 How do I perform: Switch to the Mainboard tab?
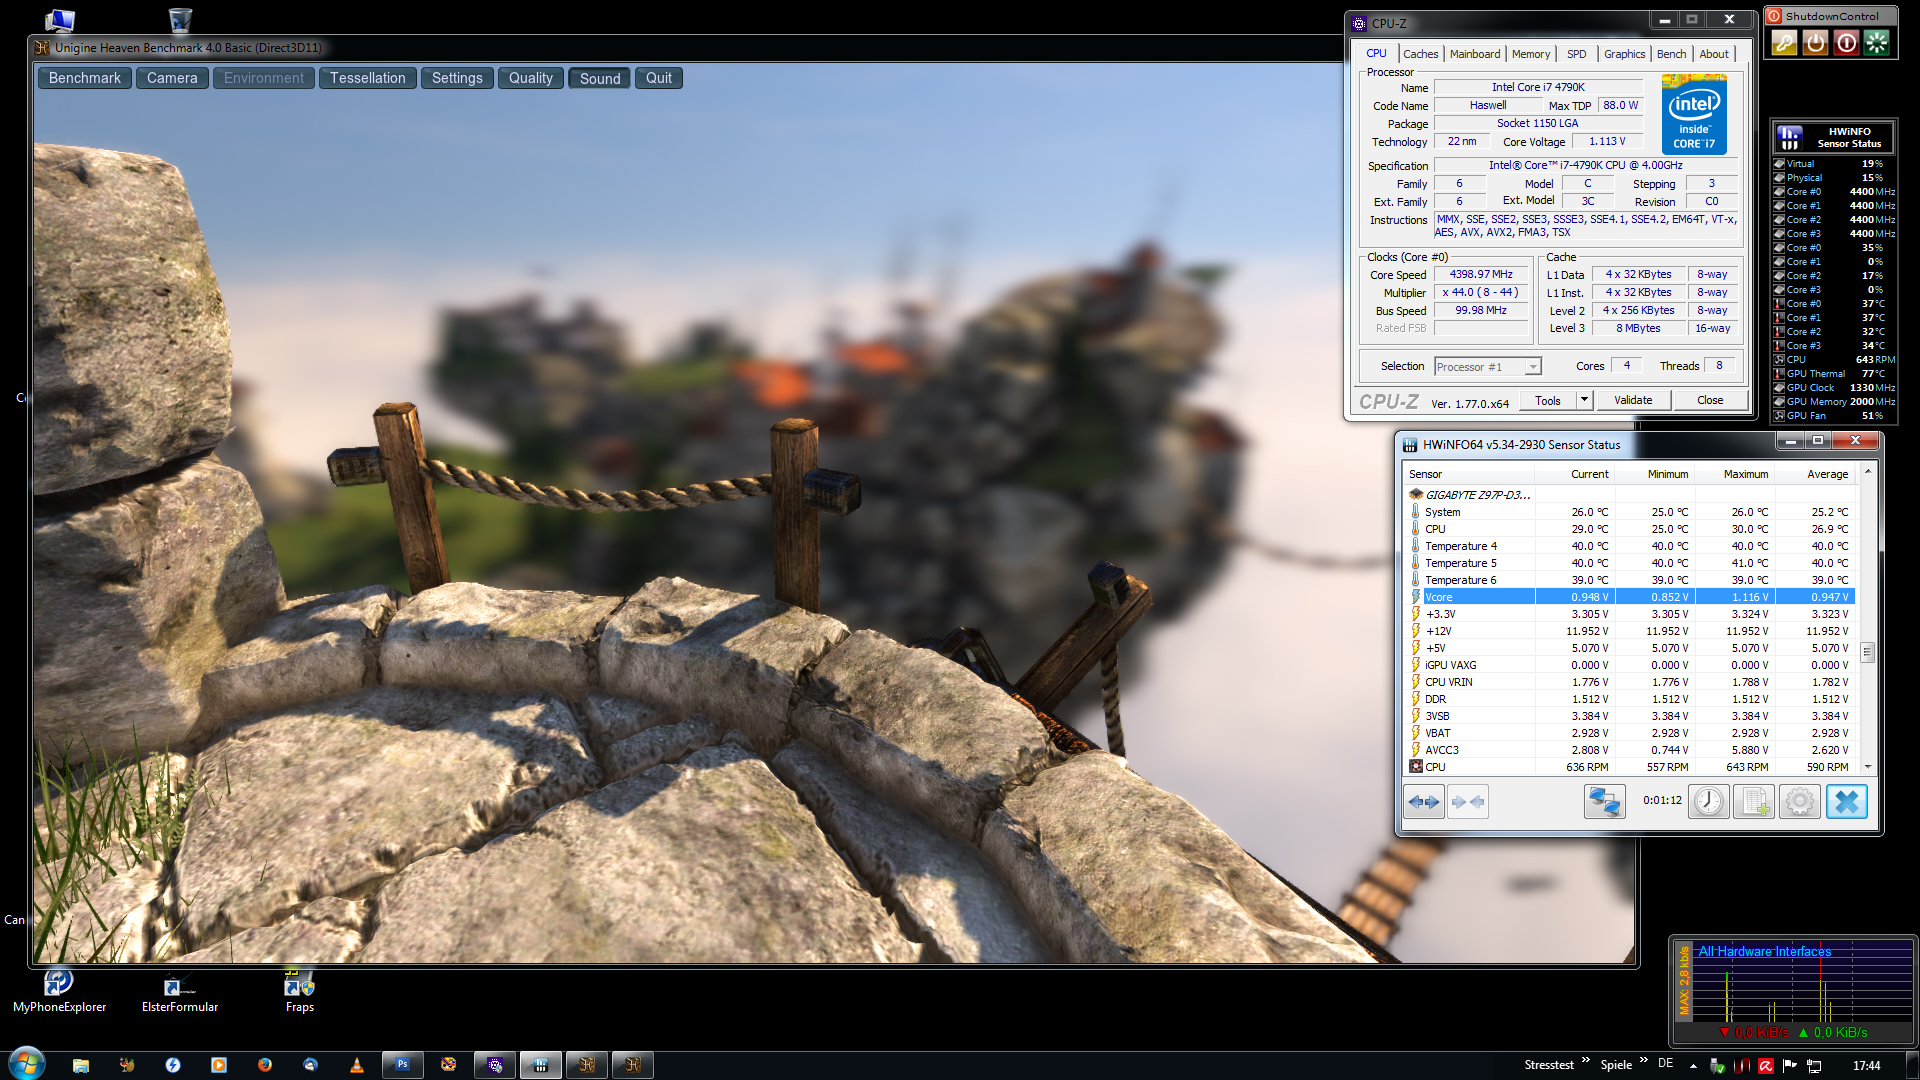click(x=1474, y=54)
